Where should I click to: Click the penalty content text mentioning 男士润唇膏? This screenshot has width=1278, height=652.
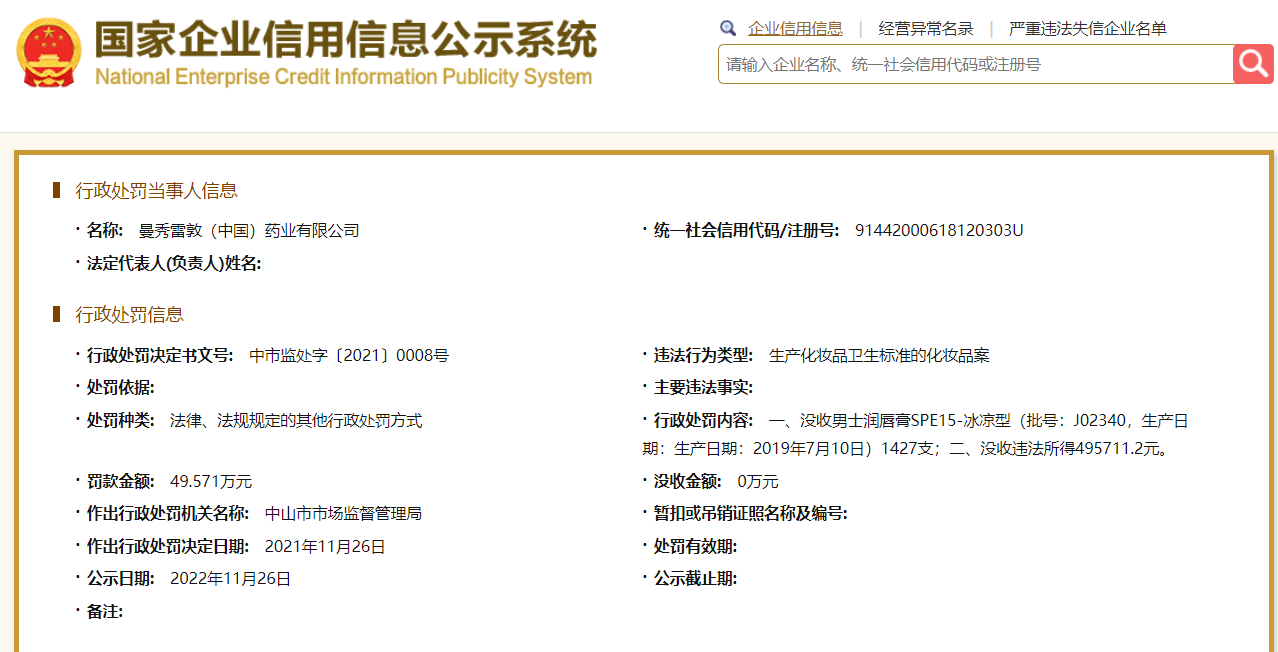click(915, 435)
